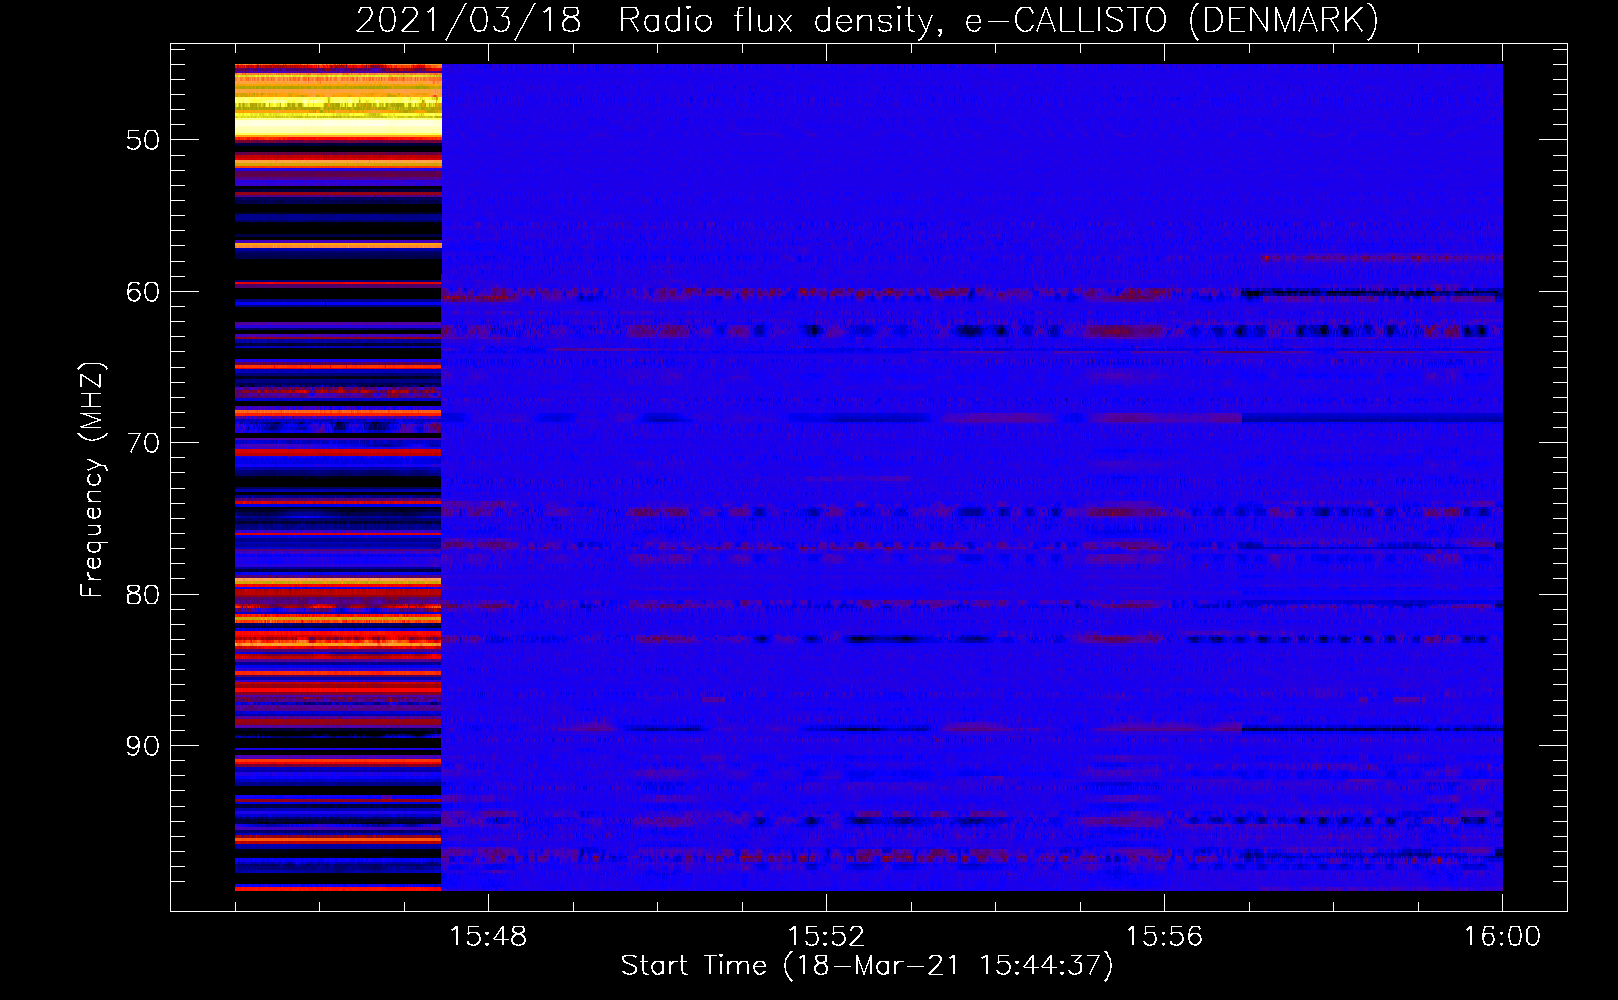This screenshot has width=1618, height=1000.
Task: Click the 90 MHz frequency tick label
Action: pos(143,746)
